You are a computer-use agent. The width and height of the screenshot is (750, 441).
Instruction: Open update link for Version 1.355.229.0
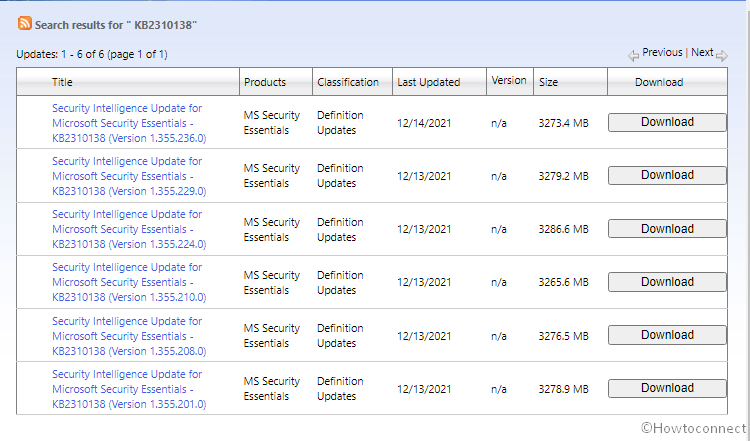pos(128,176)
